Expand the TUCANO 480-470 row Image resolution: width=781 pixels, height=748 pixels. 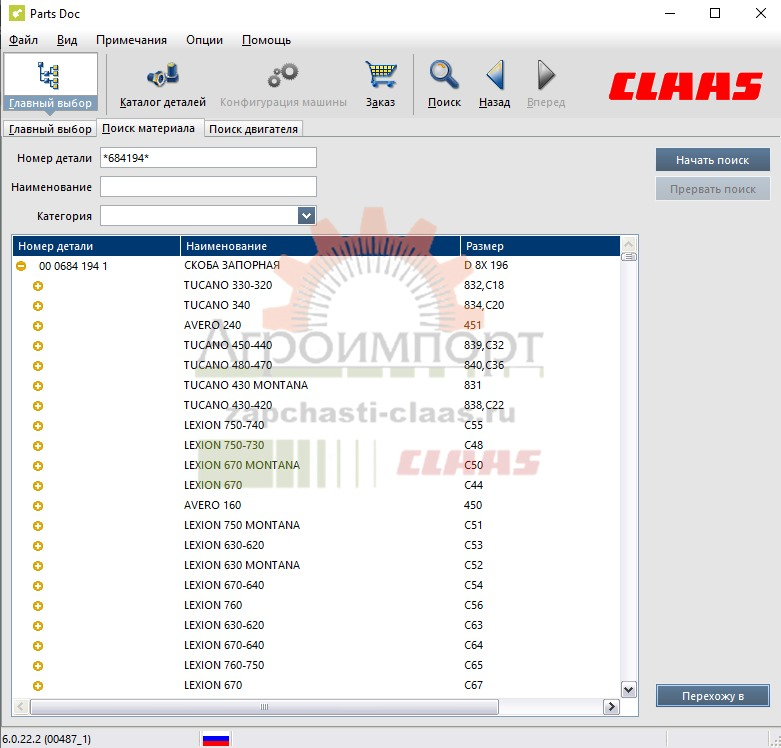(x=38, y=366)
